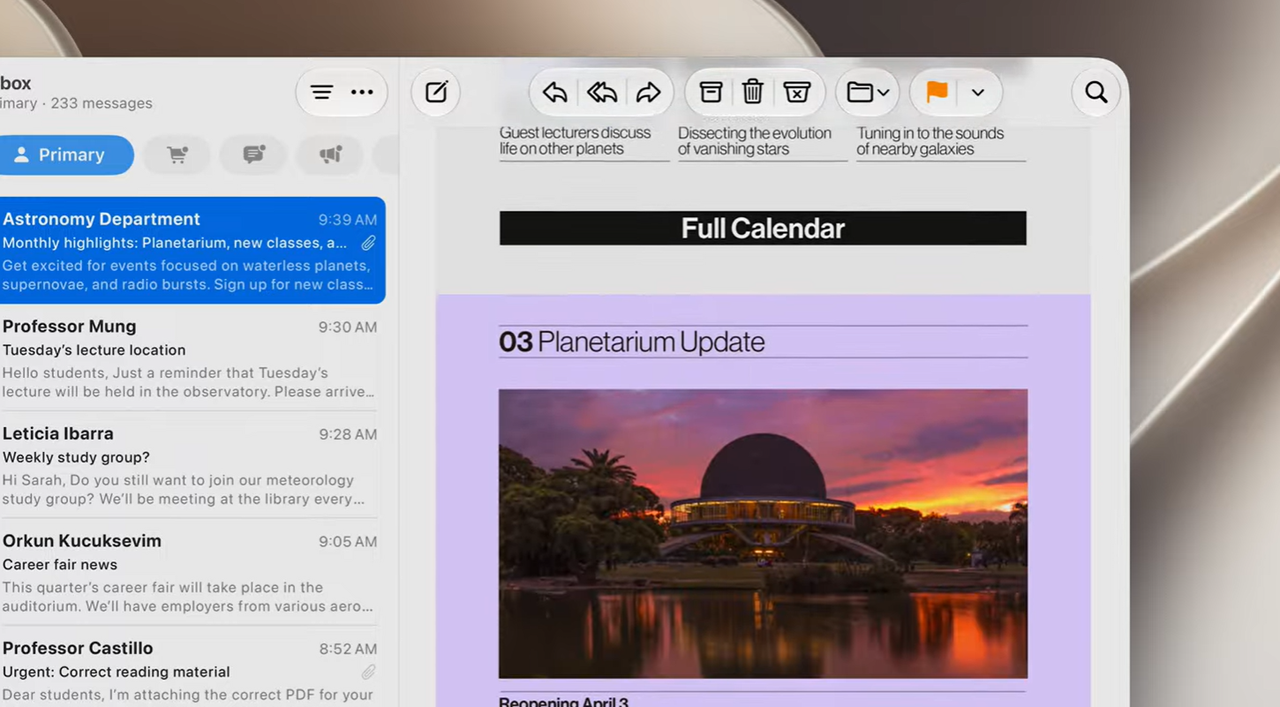Click the 03 Planetarium Update heading

coord(632,342)
